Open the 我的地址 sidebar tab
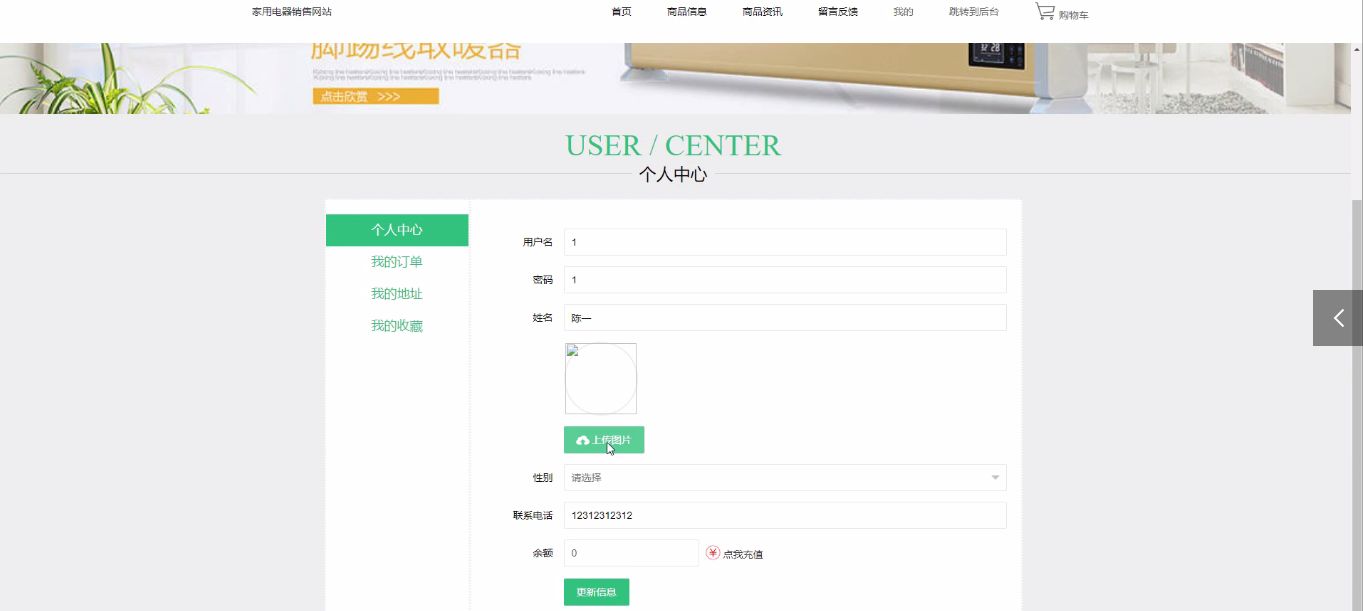Screen dimensions: 1363x611 pos(397,294)
